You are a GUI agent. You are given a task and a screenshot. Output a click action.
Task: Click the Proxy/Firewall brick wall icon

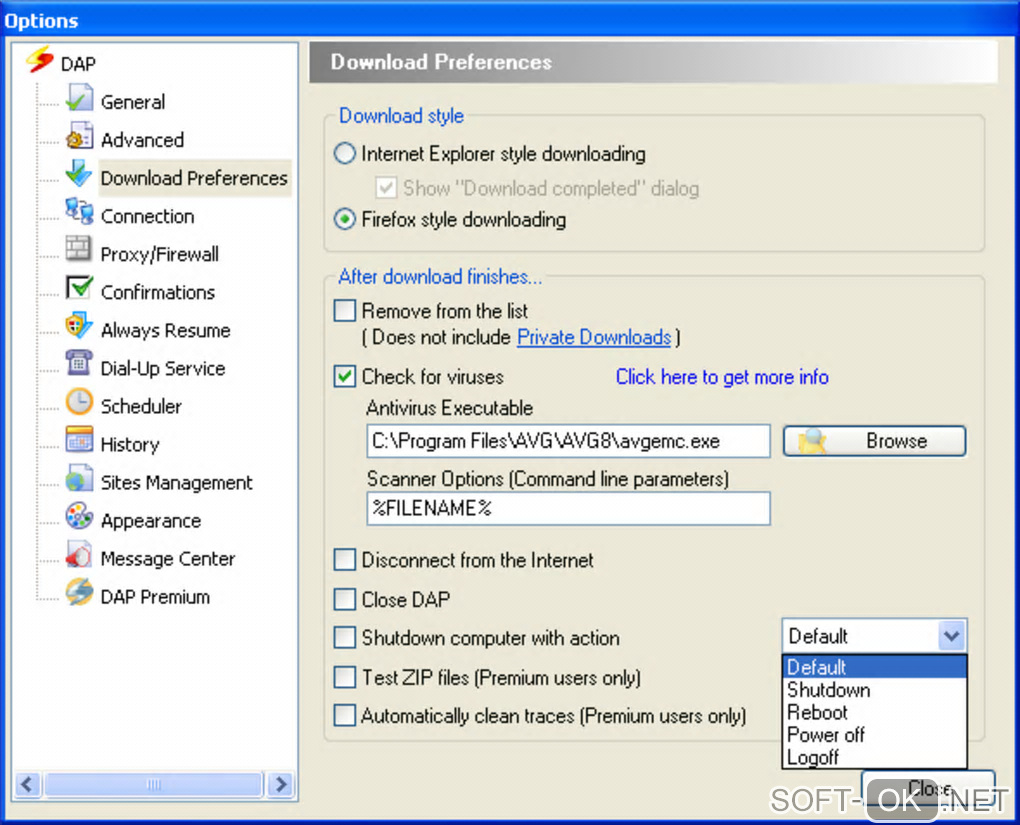tap(79, 250)
